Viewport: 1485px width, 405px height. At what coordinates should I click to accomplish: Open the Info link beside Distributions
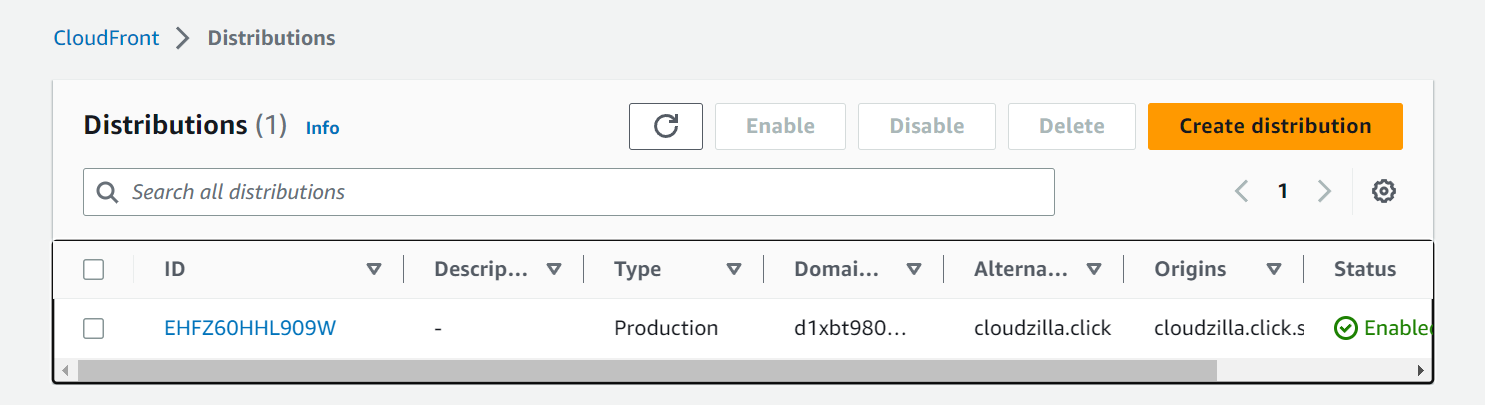coord(322,128)
